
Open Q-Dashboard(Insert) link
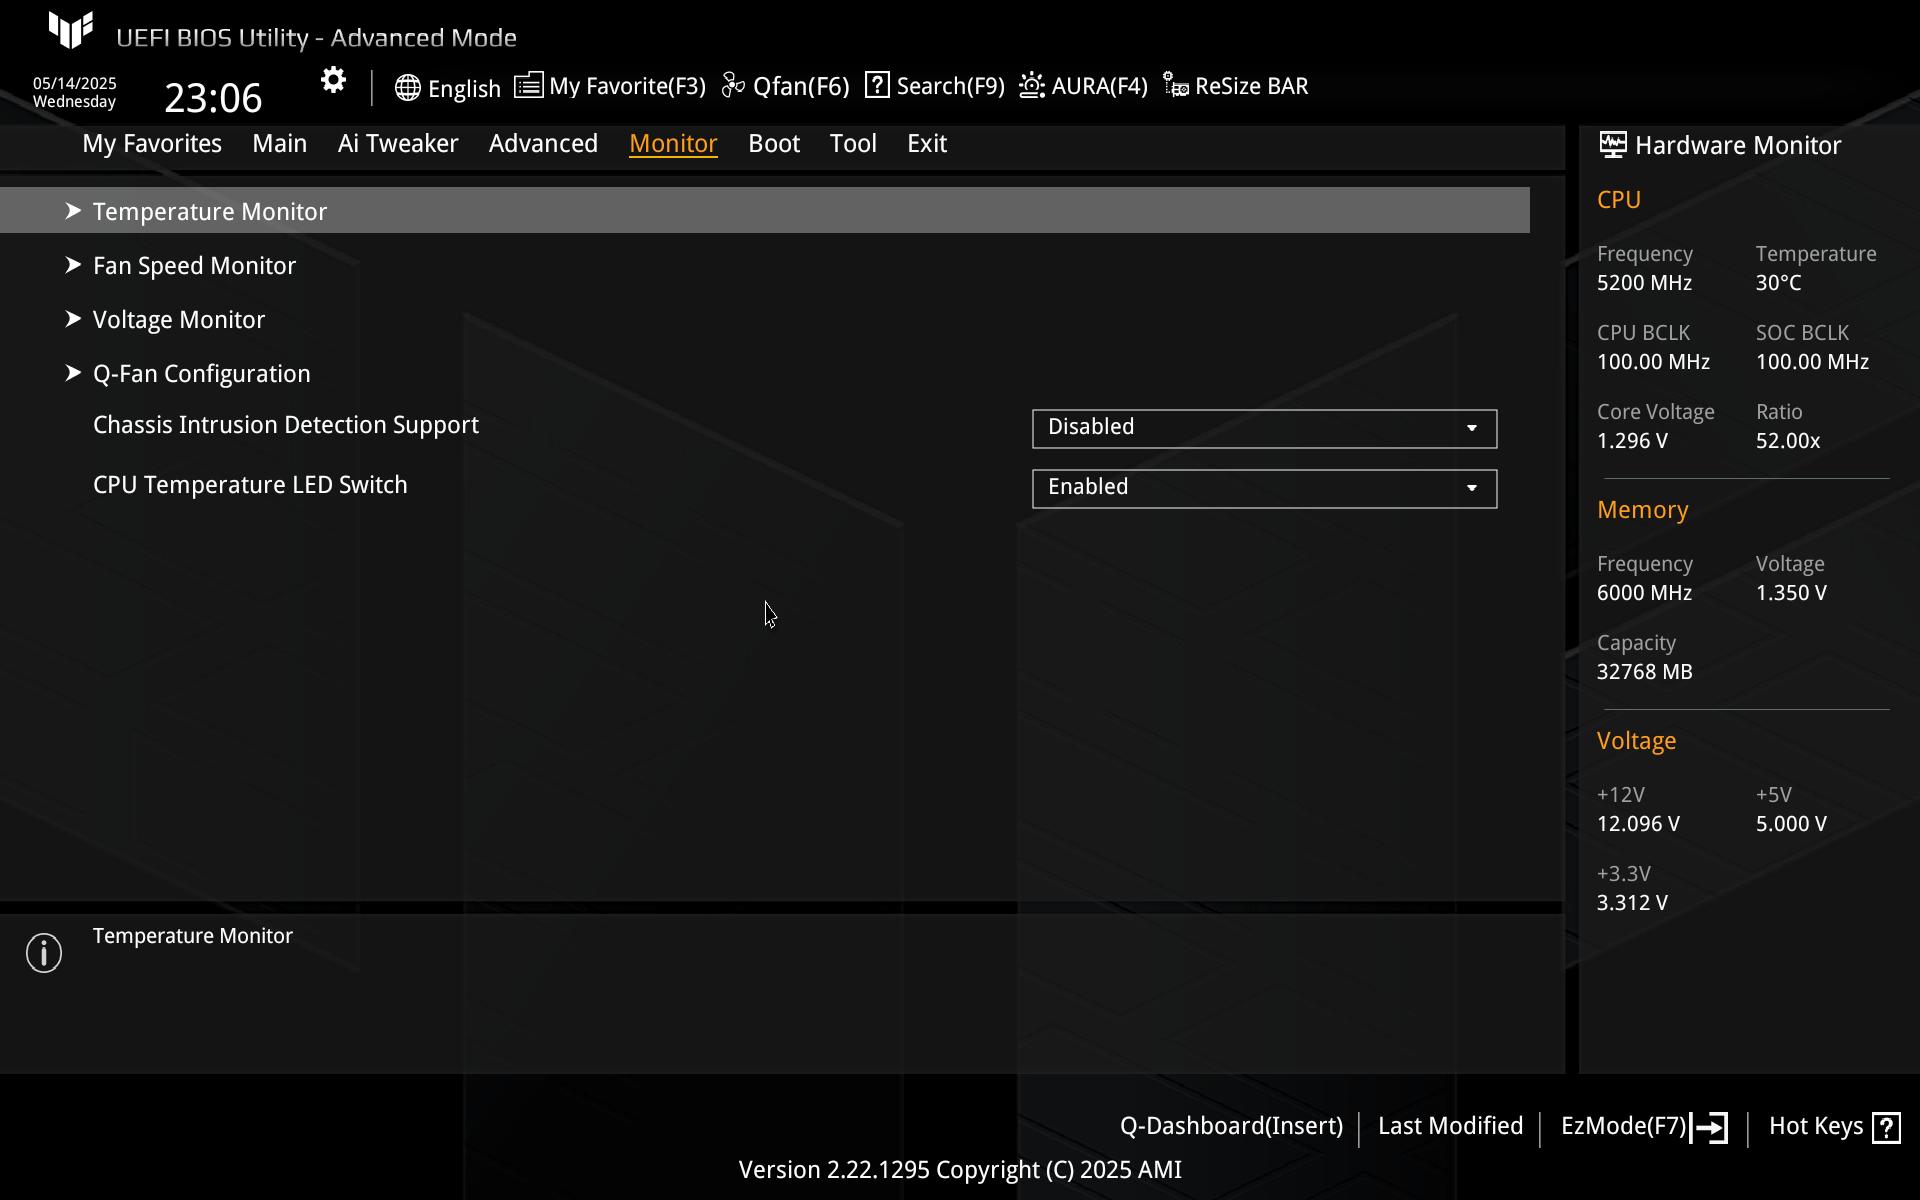coord(1230,1126)
